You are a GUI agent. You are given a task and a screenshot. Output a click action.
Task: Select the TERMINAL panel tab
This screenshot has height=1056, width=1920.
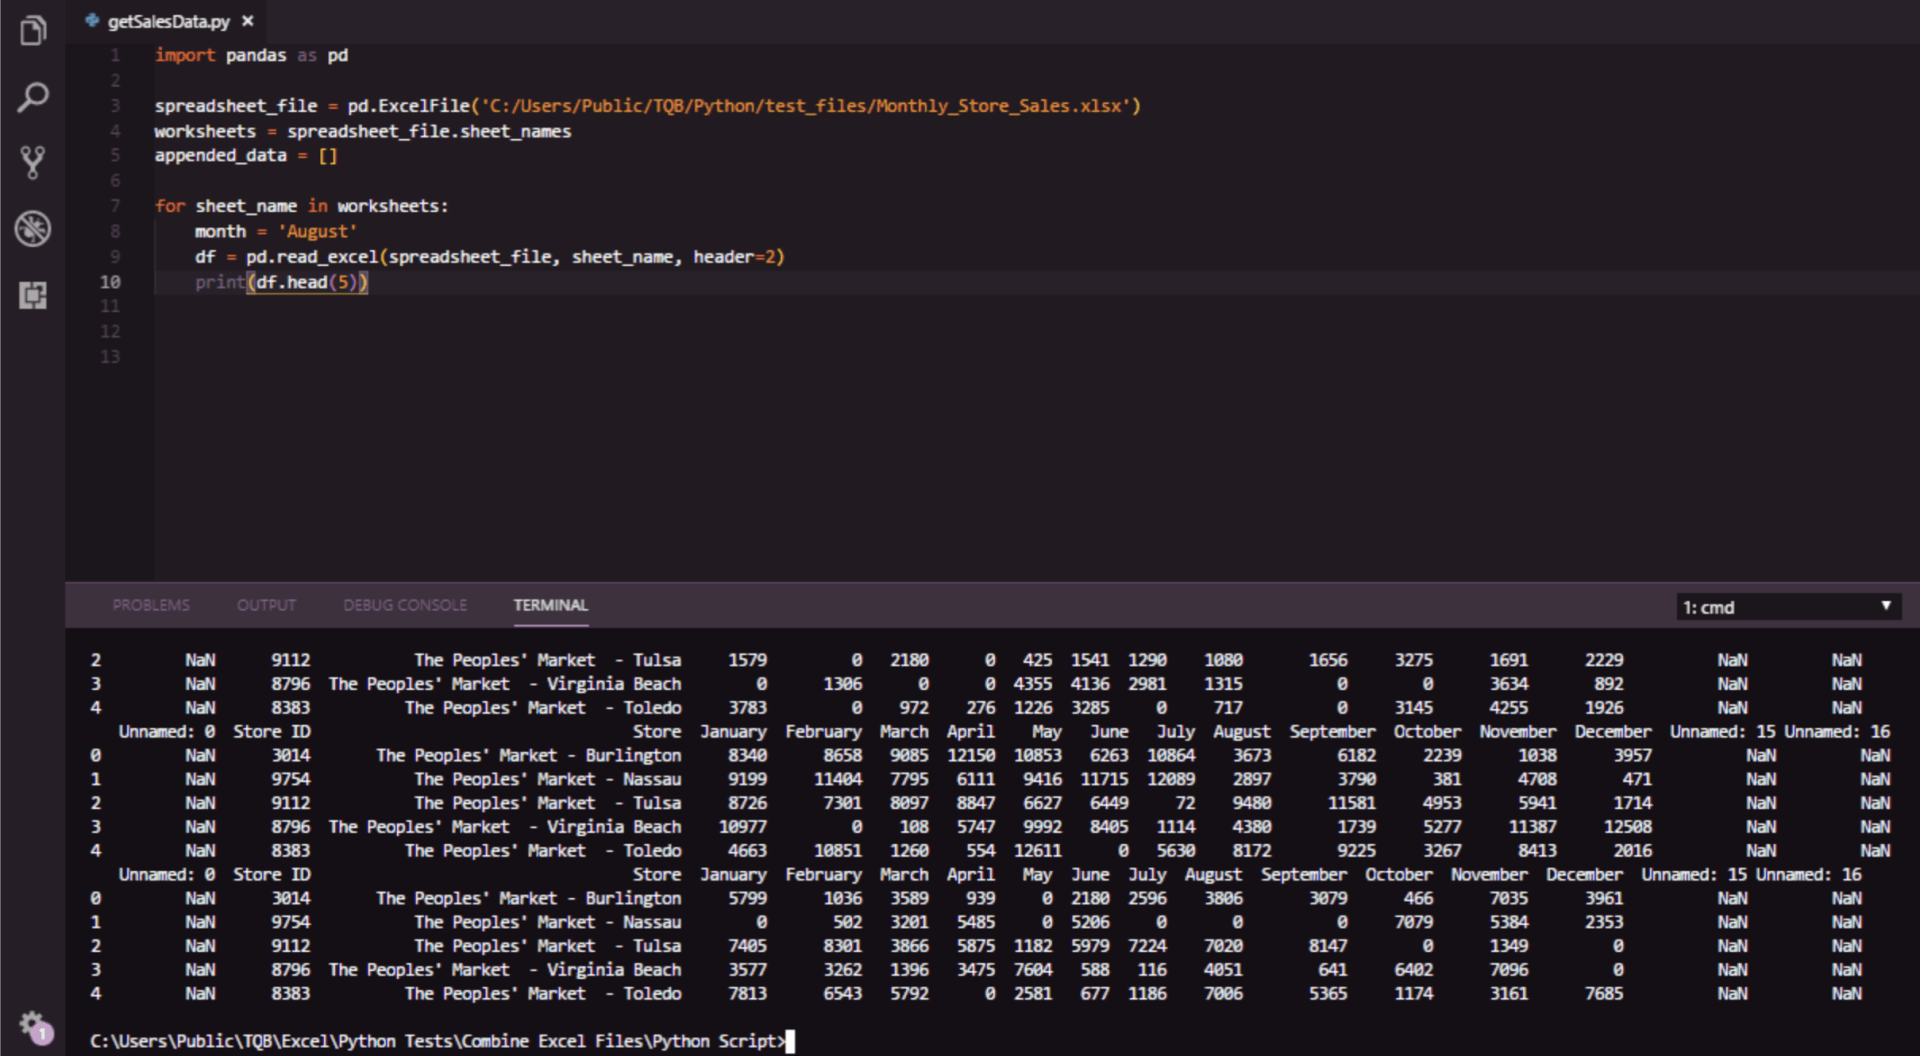pyautogui.click(x=550, y=605)
